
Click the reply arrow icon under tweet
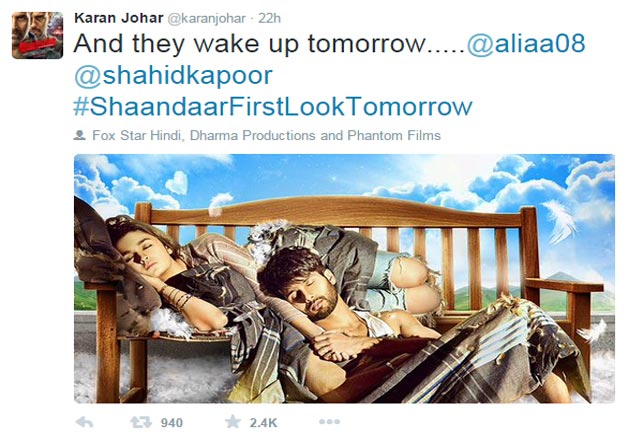pyautogui.click(x=85, y=422)
